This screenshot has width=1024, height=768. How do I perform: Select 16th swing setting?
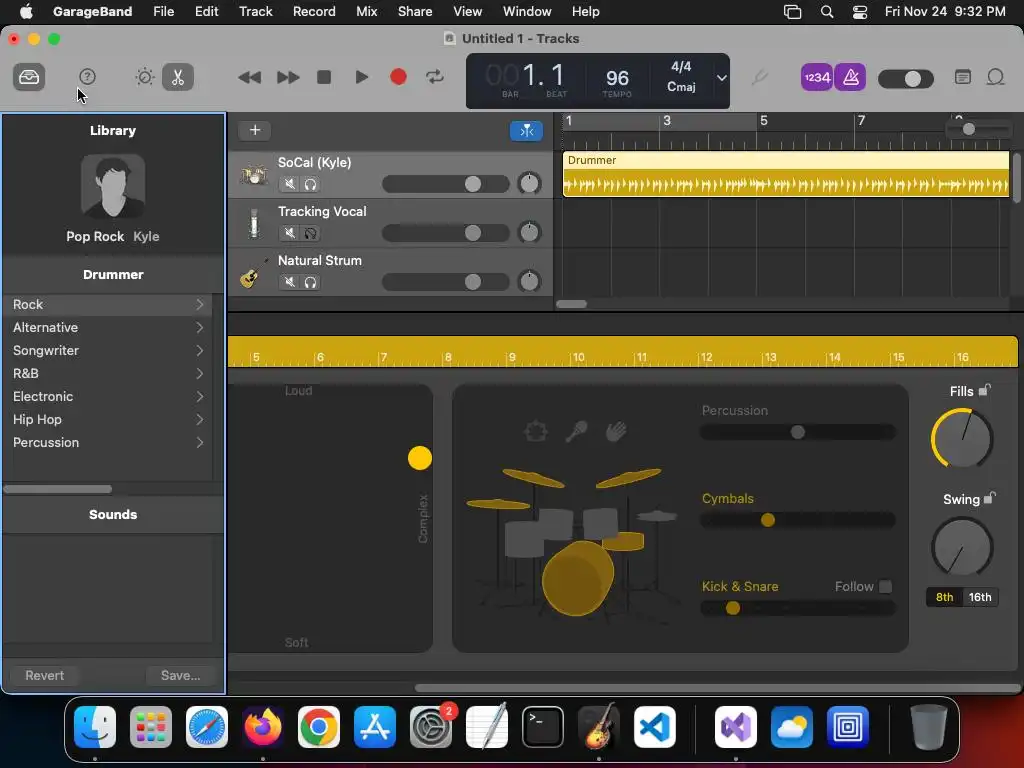[980, 597]
